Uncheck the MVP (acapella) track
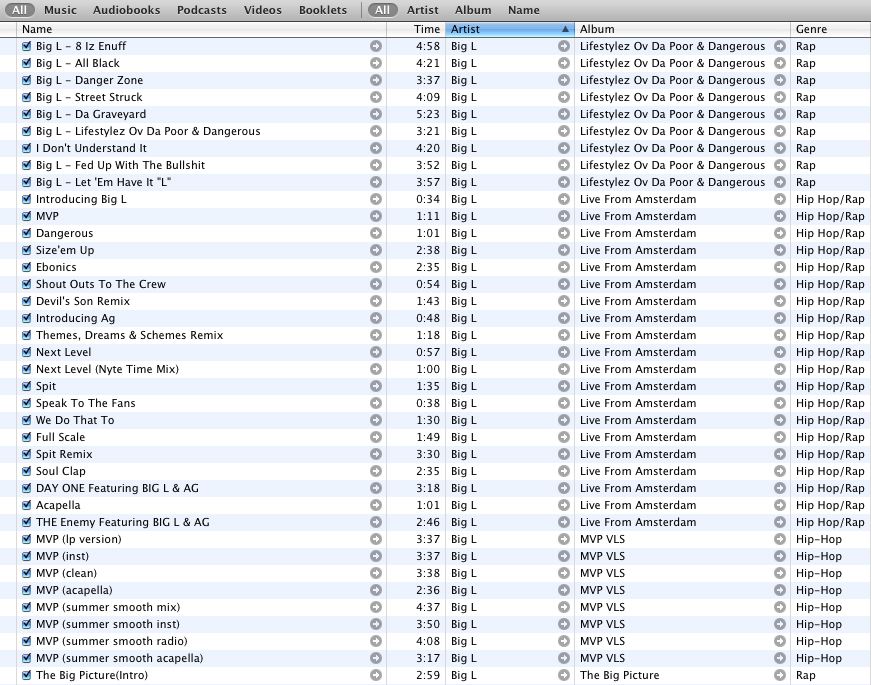 click(26, 590)
